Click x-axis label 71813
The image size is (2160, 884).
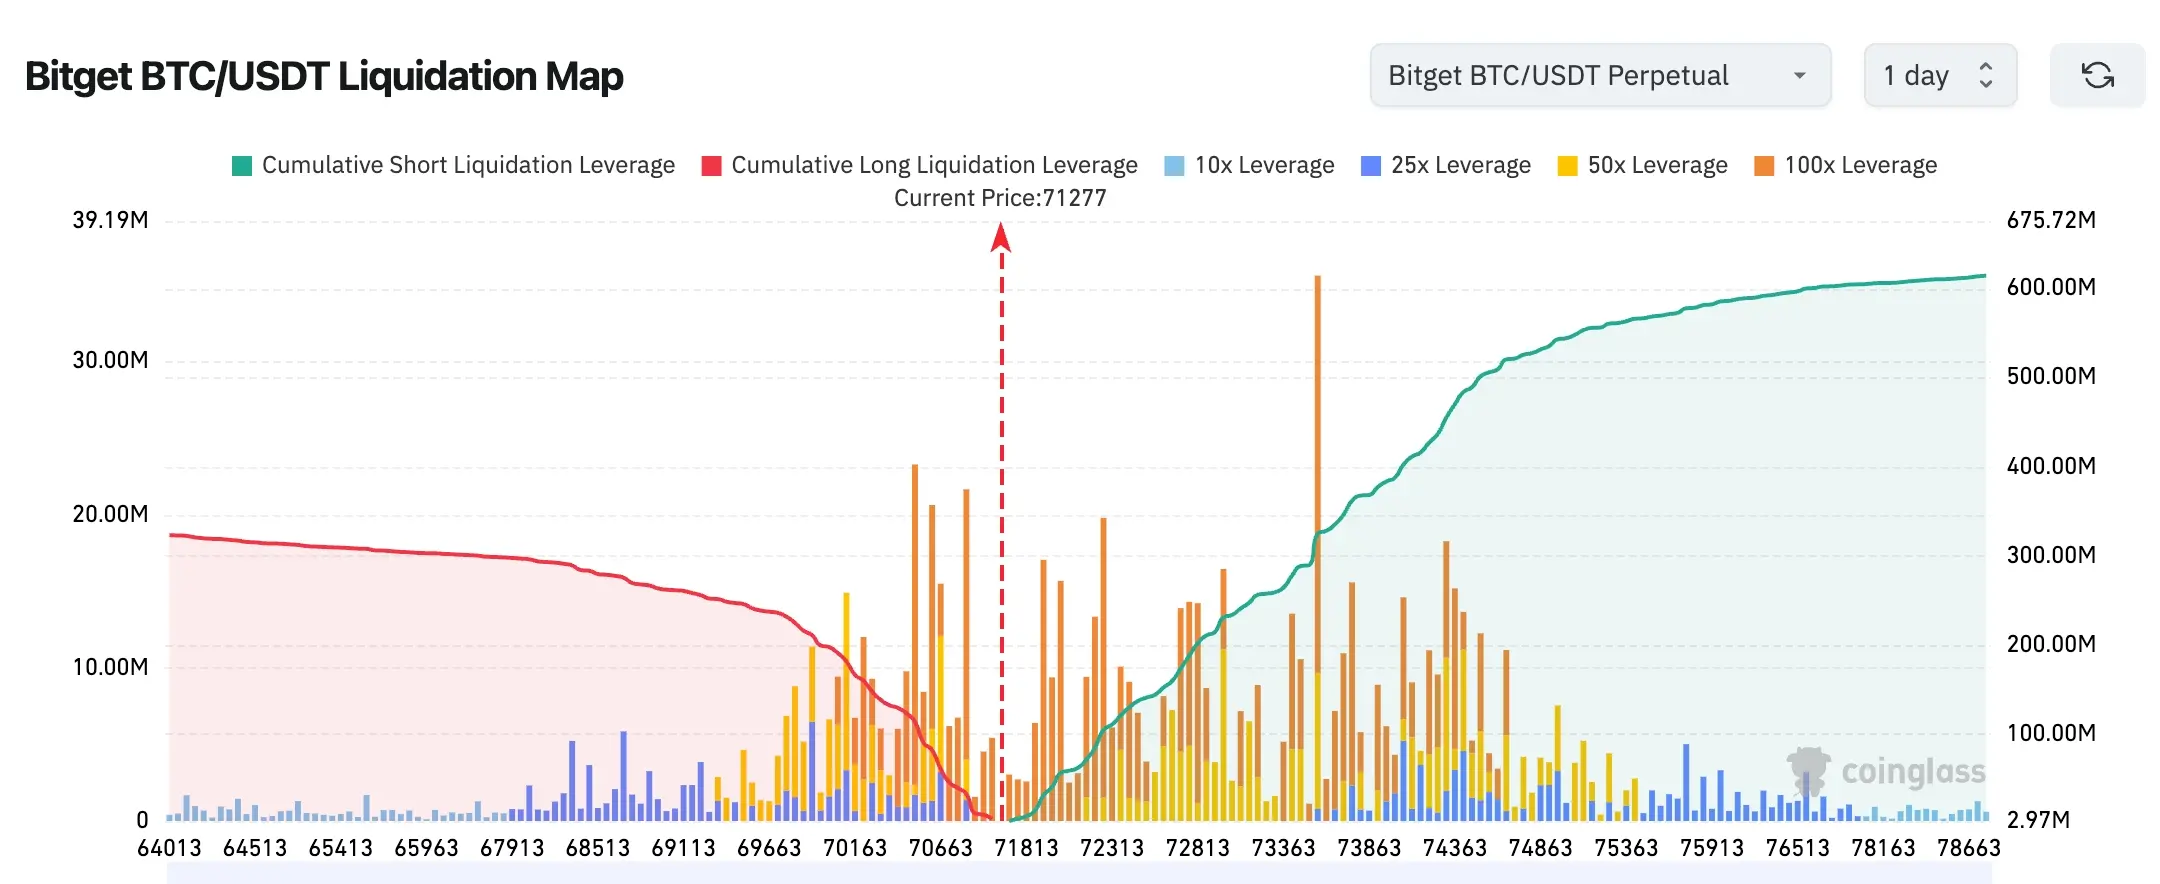(1026, 848)
